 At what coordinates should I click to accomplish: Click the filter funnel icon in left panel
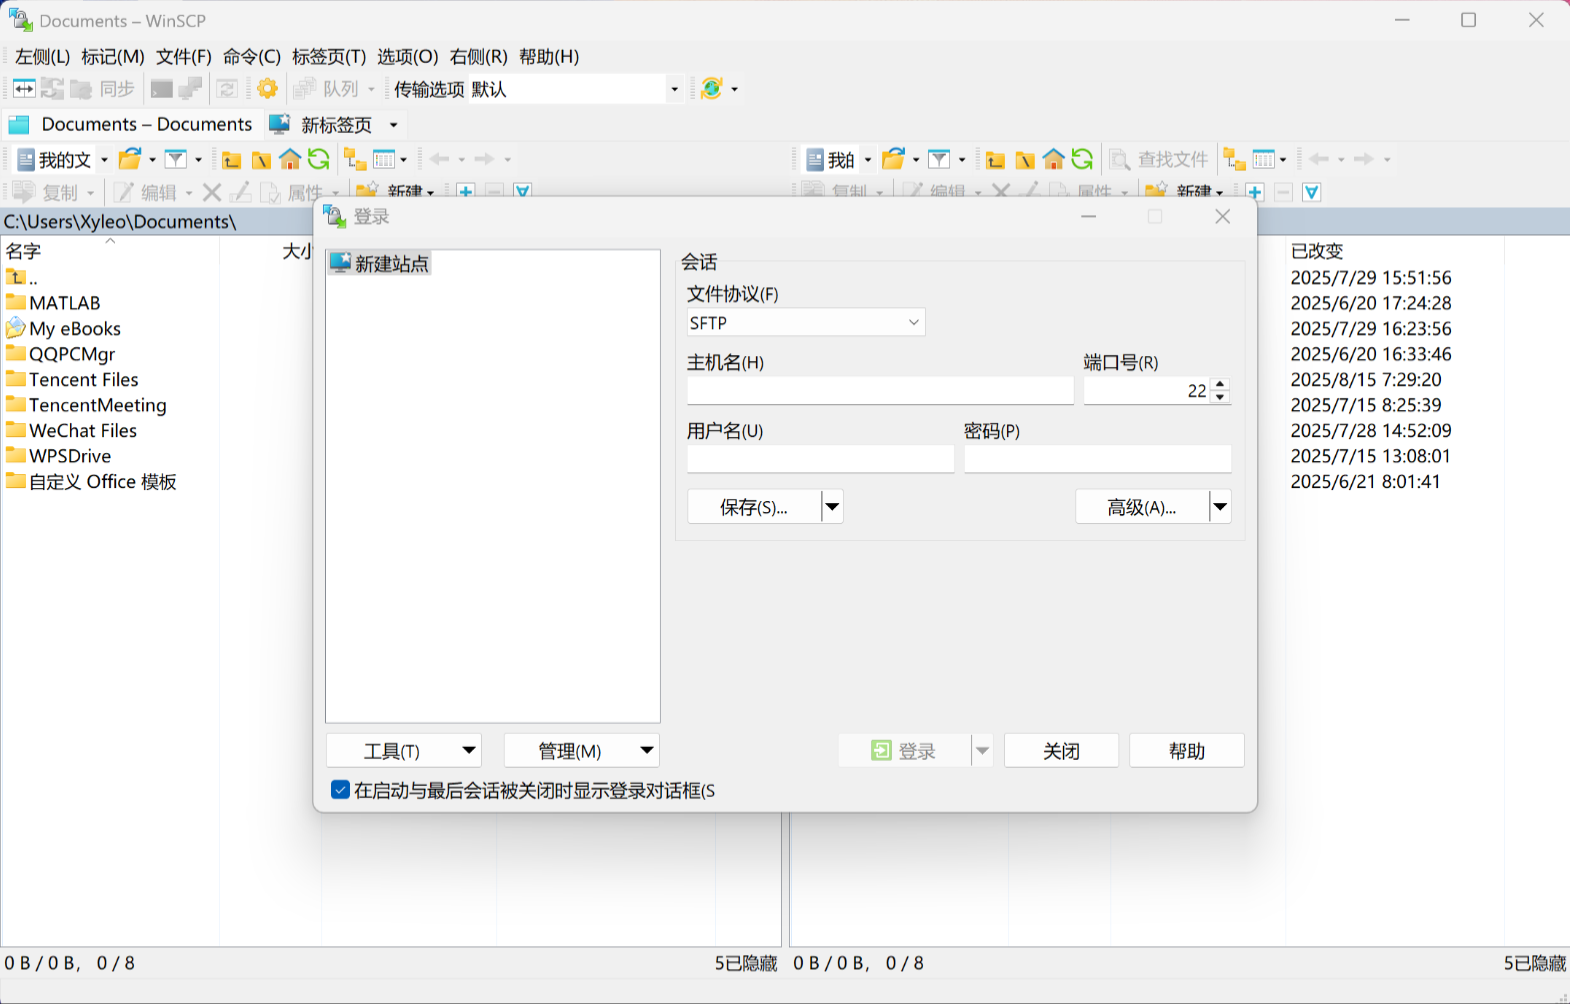(x=176, y=160)
